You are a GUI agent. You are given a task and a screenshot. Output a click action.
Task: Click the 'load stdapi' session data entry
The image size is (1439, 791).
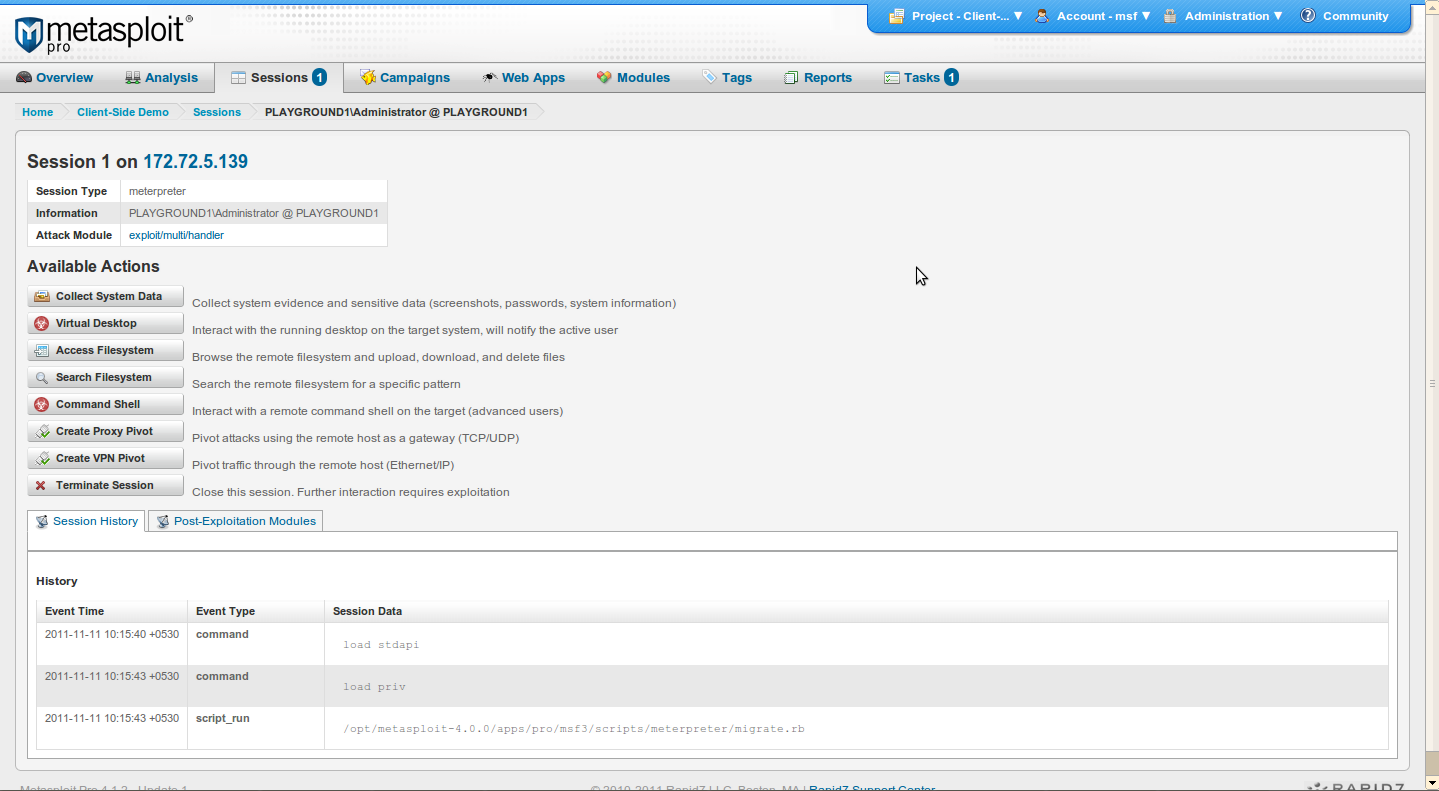coord(381,645)
